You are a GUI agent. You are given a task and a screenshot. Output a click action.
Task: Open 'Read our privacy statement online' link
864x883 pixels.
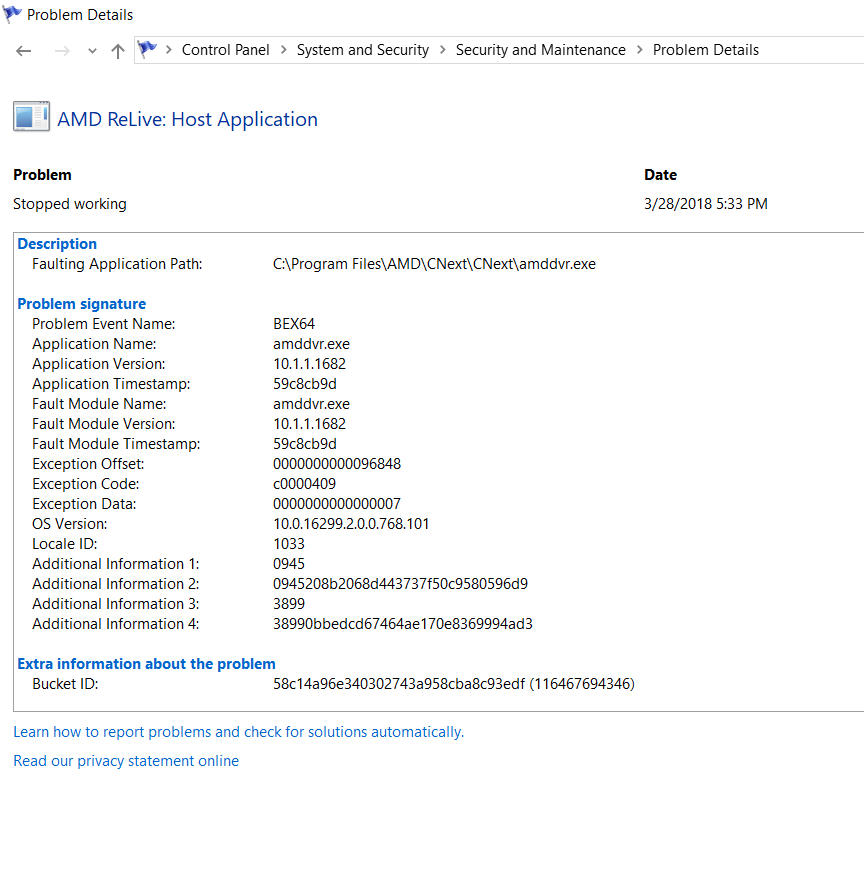[x=126, y=761]
